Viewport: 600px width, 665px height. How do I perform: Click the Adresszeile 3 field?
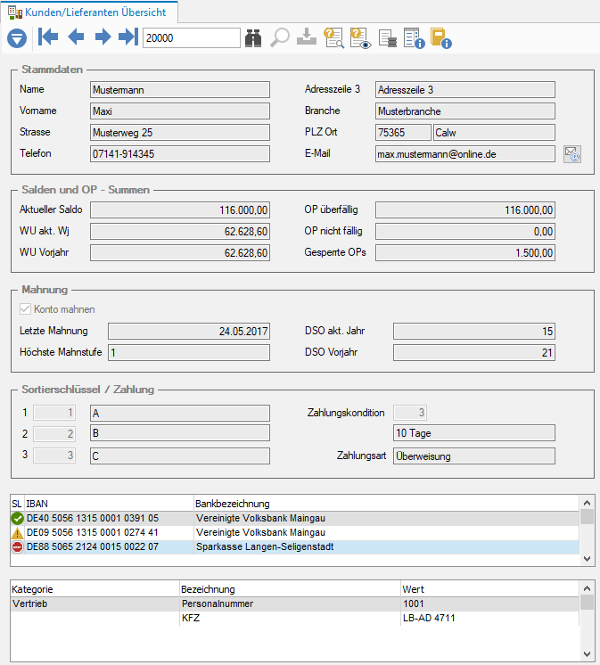(465, 90)
